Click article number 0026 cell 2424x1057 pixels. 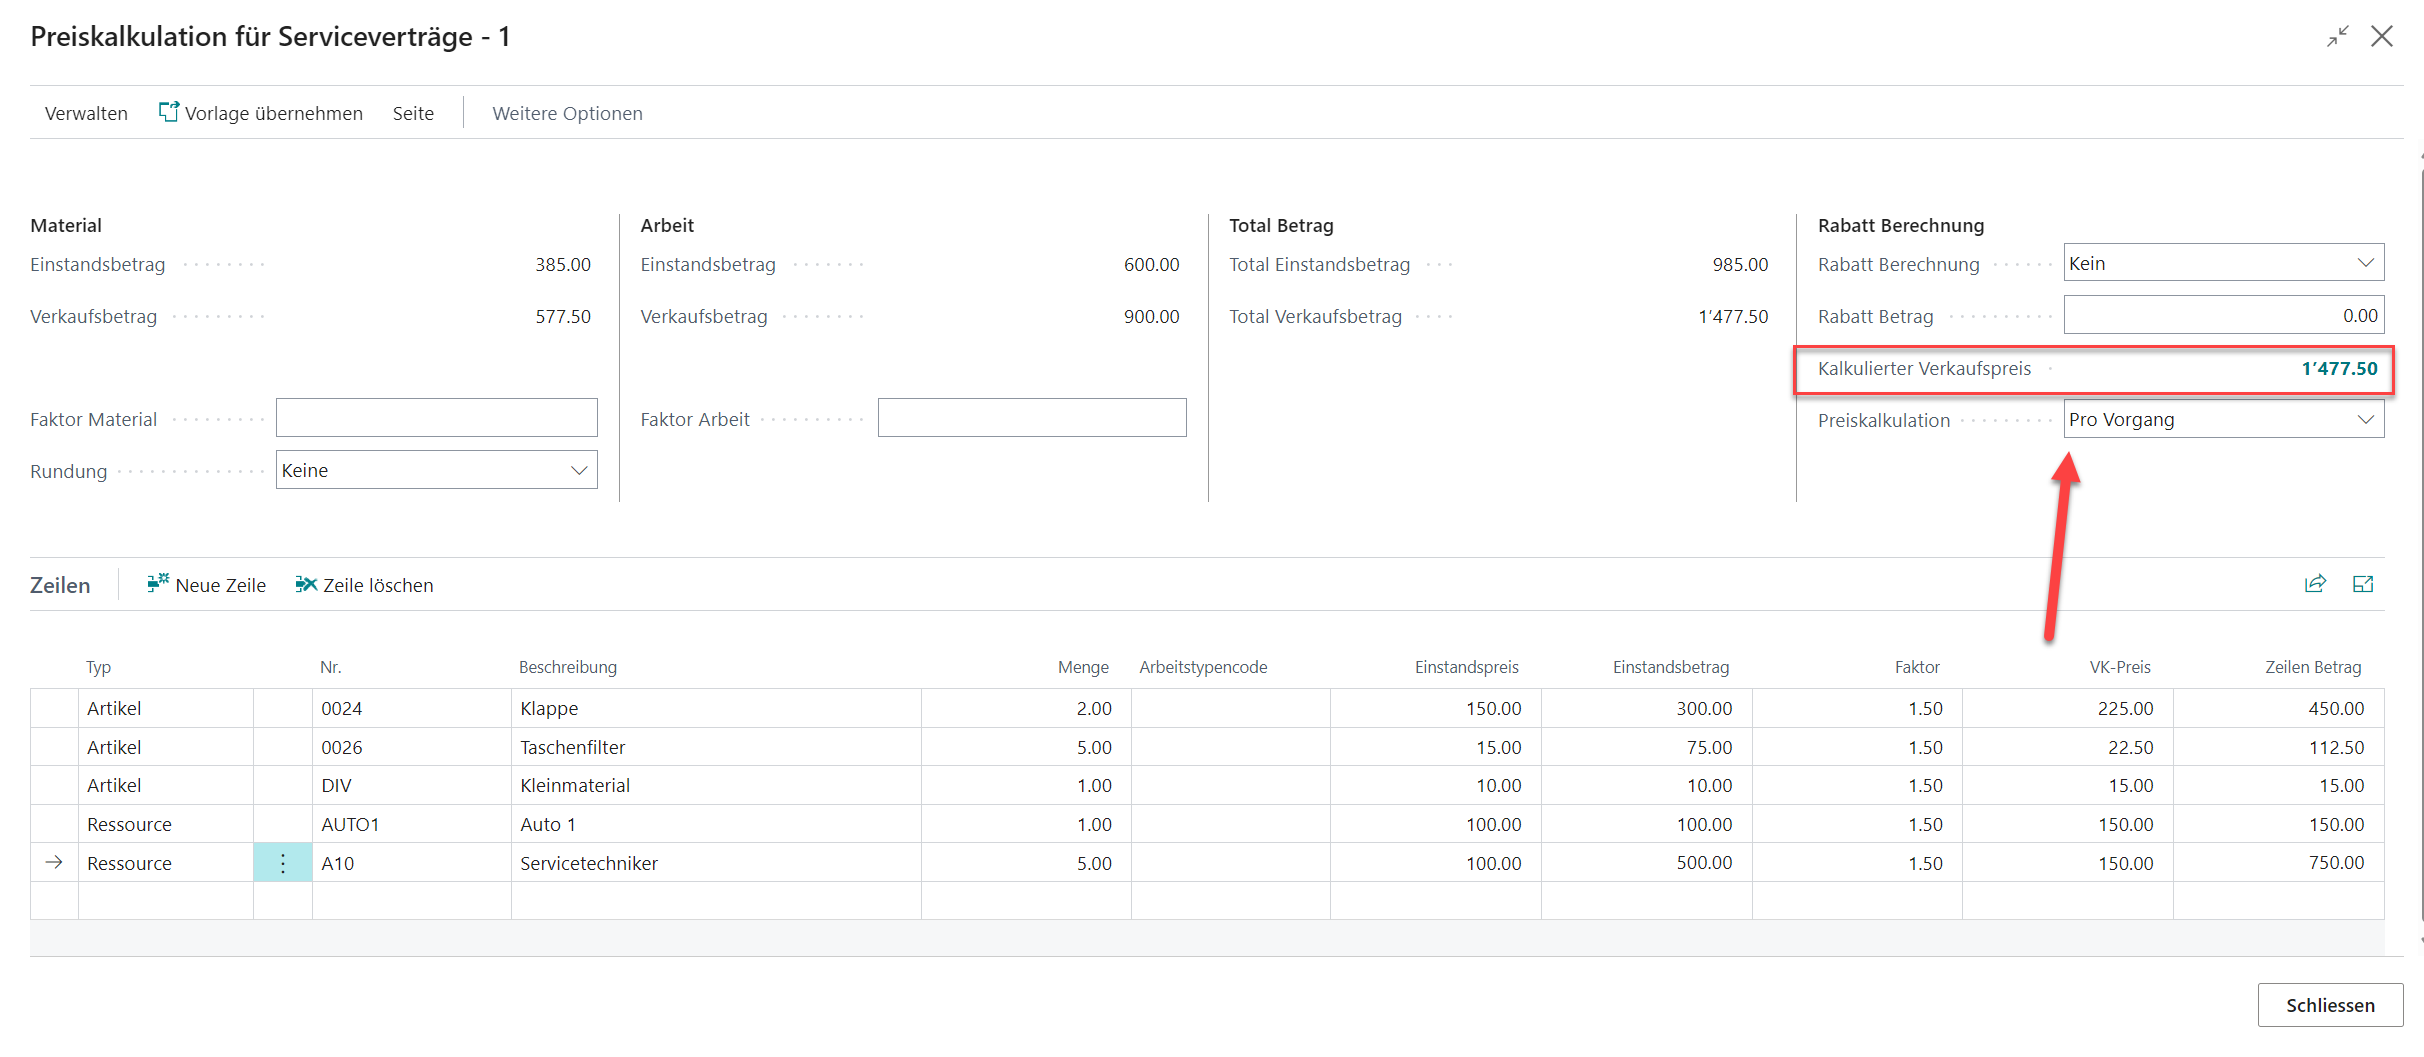coord(411,747)
